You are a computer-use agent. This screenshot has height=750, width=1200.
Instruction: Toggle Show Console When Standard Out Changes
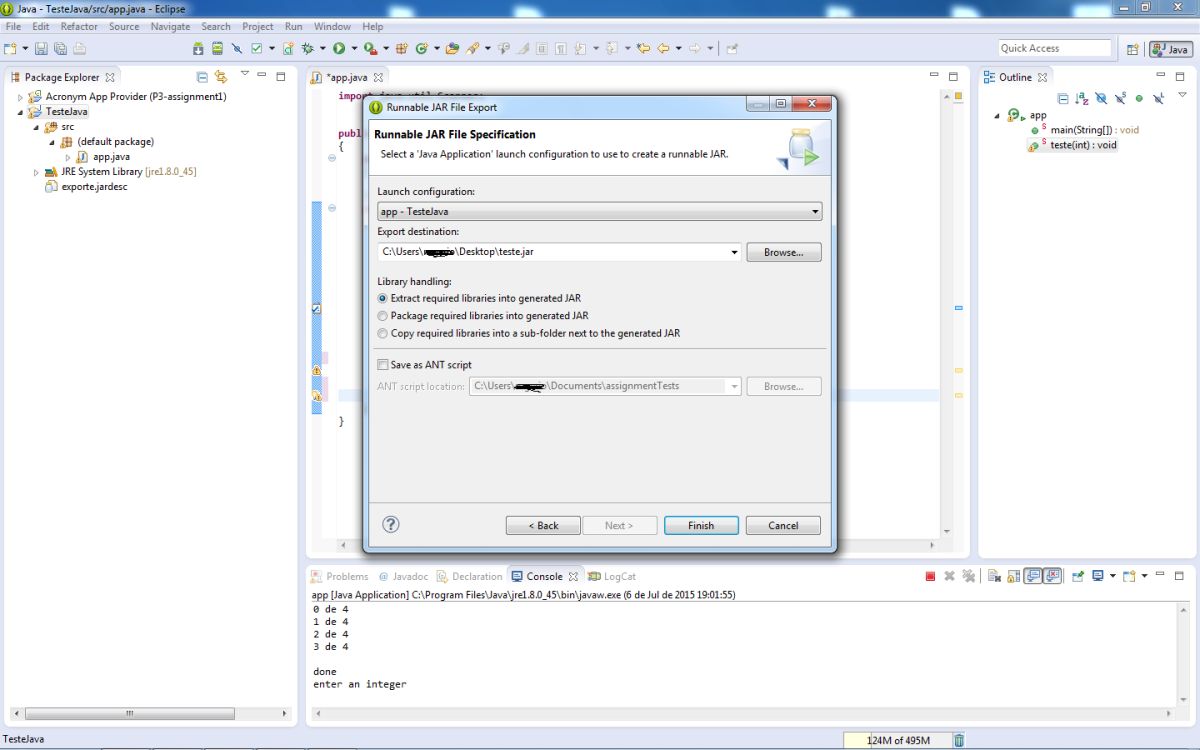click(x=1033, y=576)
